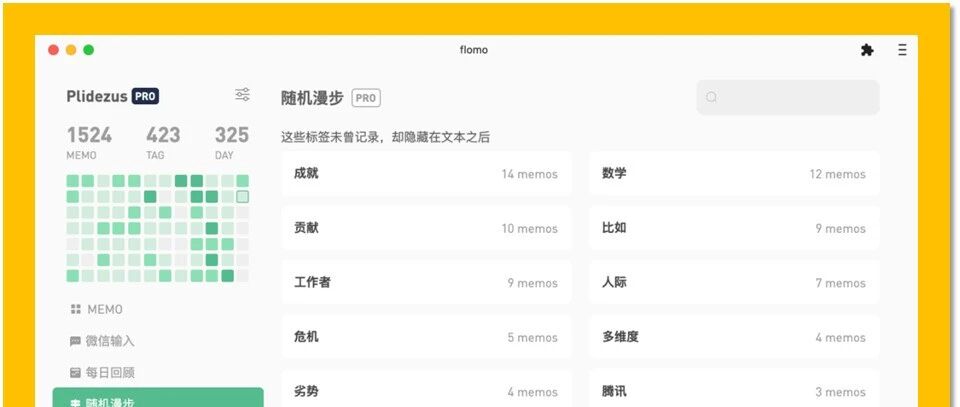960x407 pixels.
Task: Click into the search field
Action: (x=788, y=97)
